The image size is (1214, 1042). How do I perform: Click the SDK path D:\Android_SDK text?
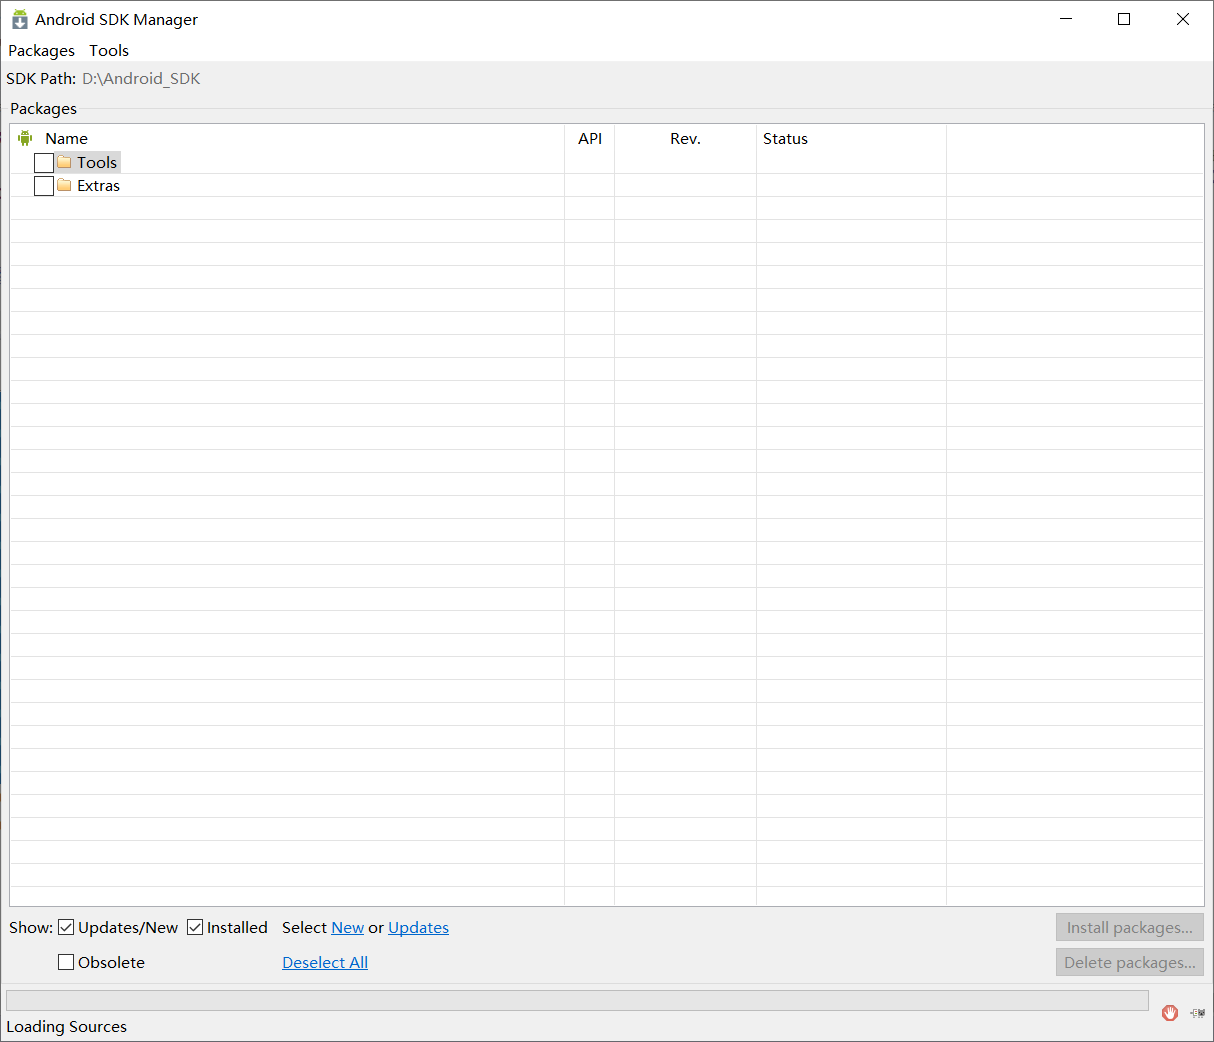141,78
